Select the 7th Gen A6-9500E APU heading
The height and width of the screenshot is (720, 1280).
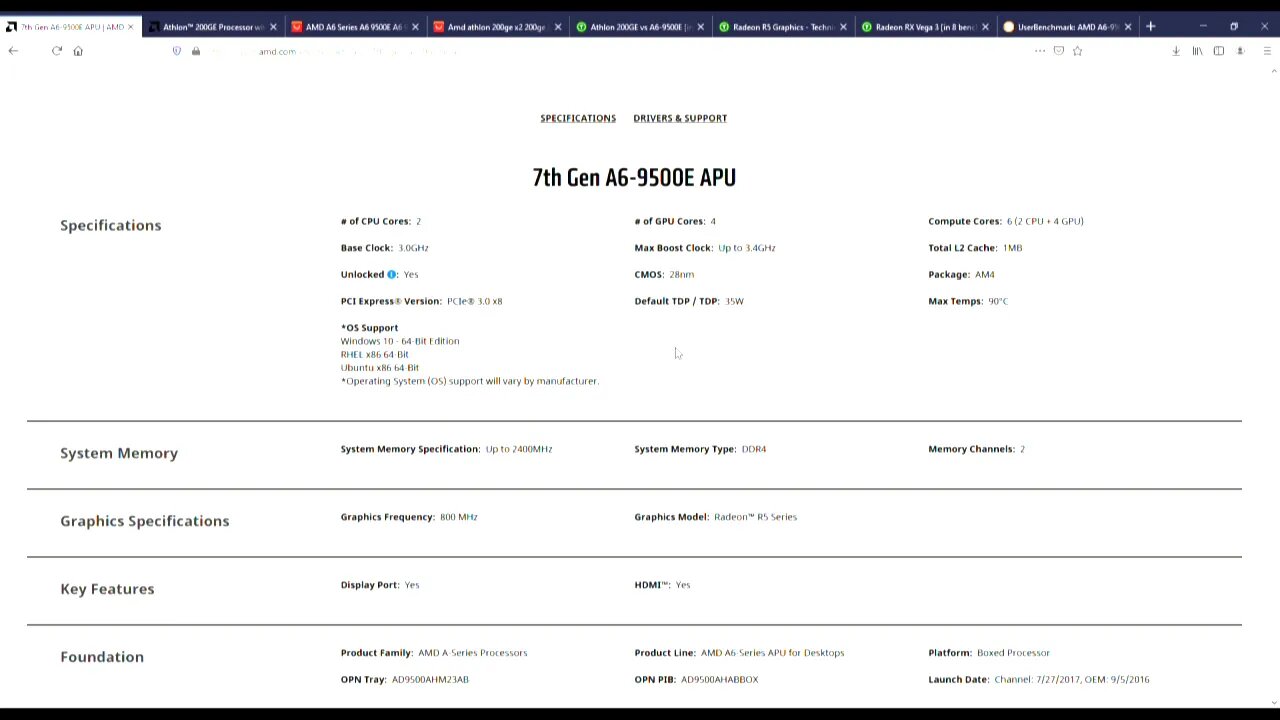[x=634, y=178]
